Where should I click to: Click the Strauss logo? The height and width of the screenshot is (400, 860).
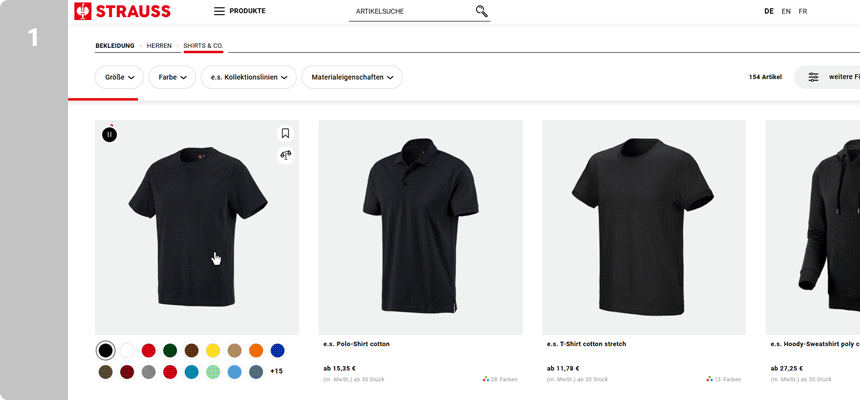click(122, 11)
